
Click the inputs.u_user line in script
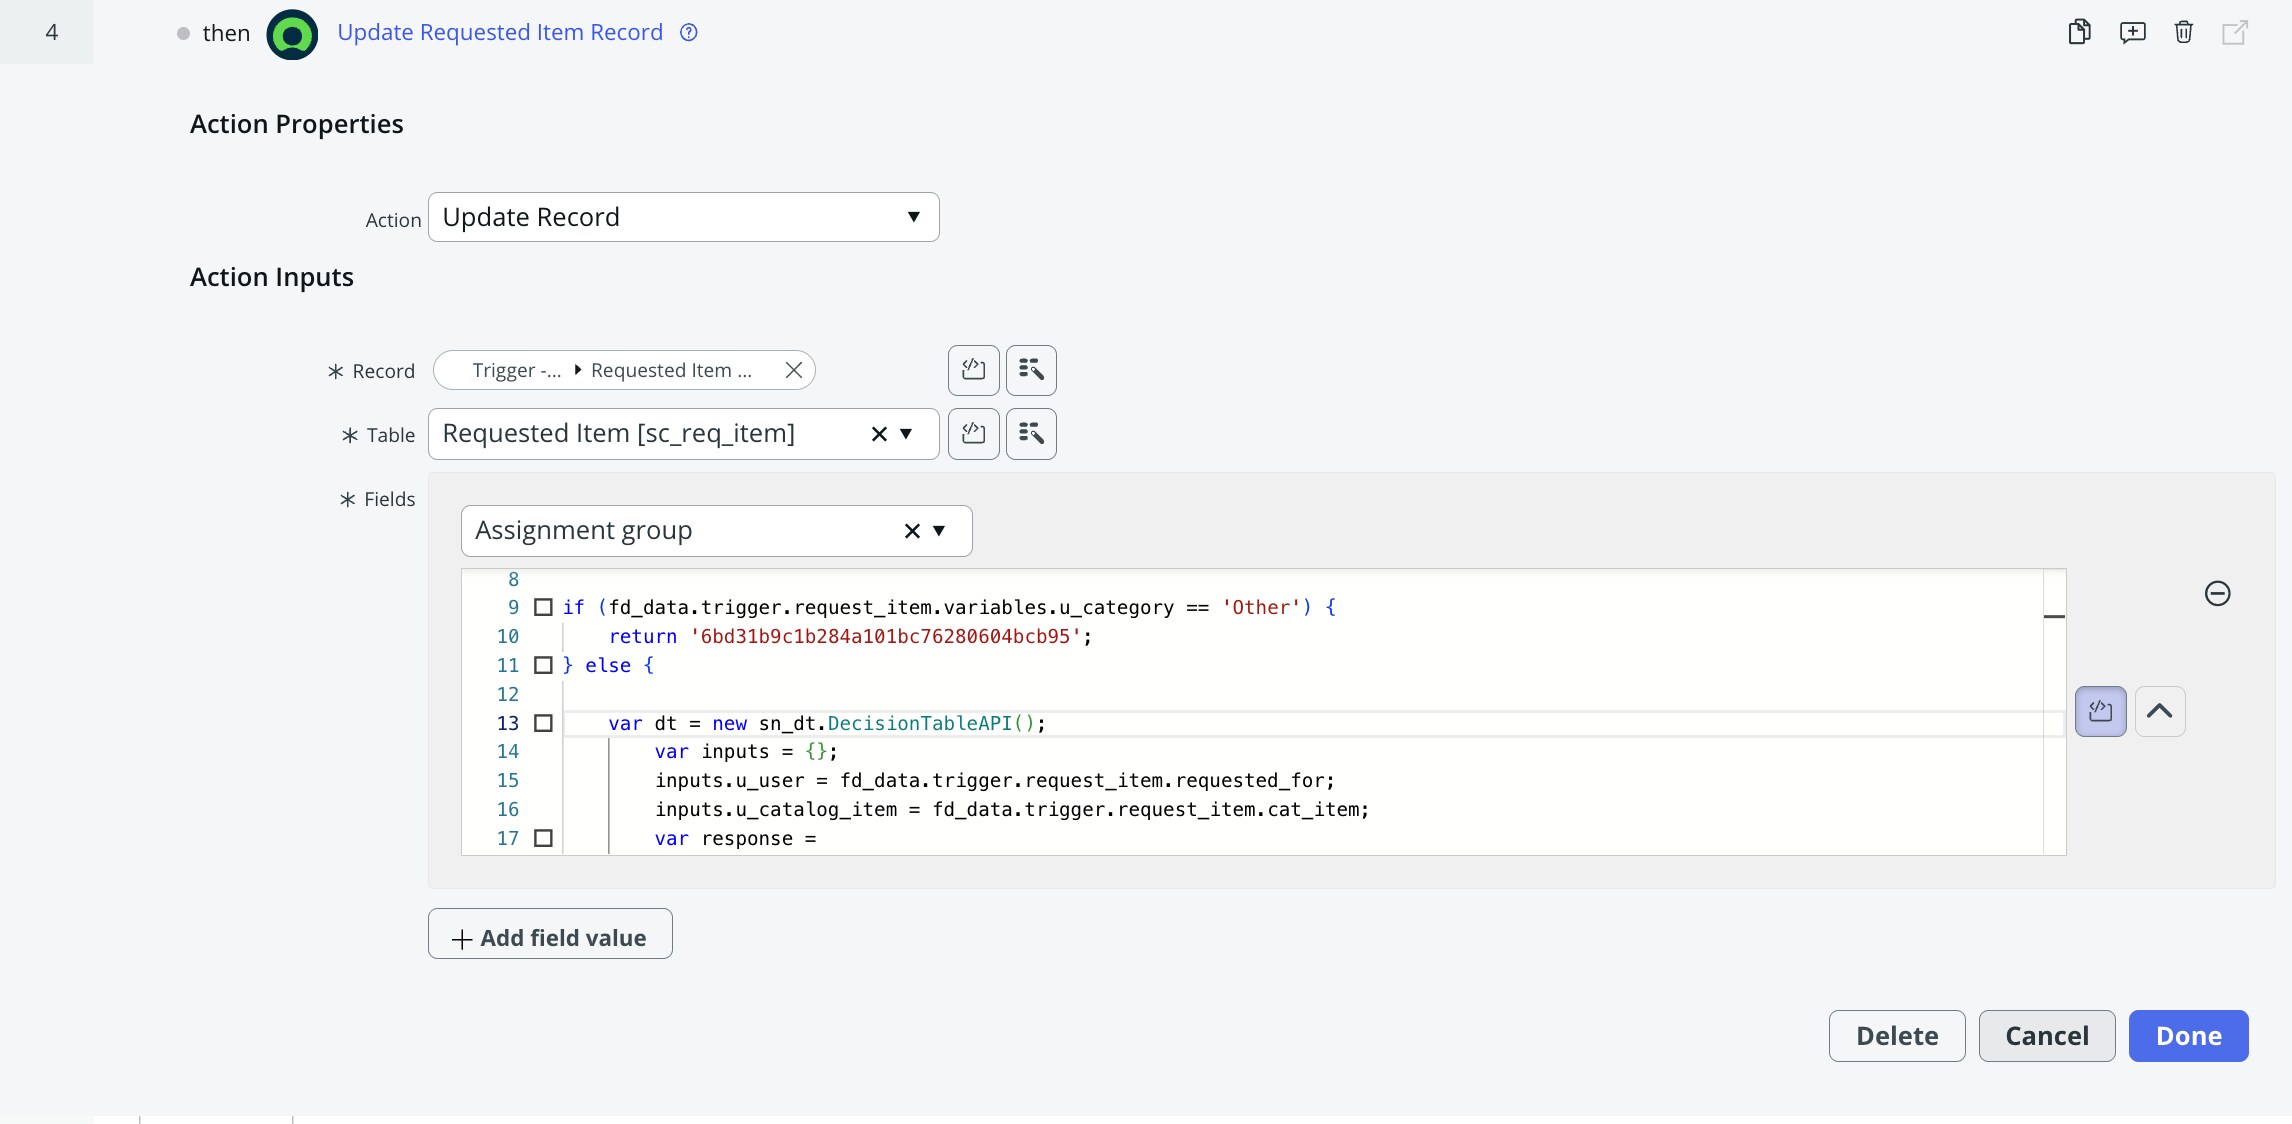pyautogui.click(x=995, y=780)
